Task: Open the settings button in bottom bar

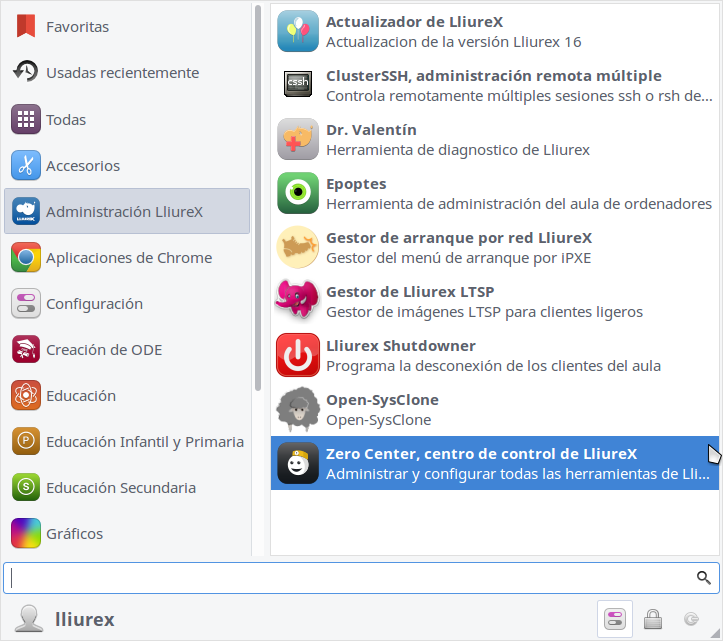Action: click(615, 619)
